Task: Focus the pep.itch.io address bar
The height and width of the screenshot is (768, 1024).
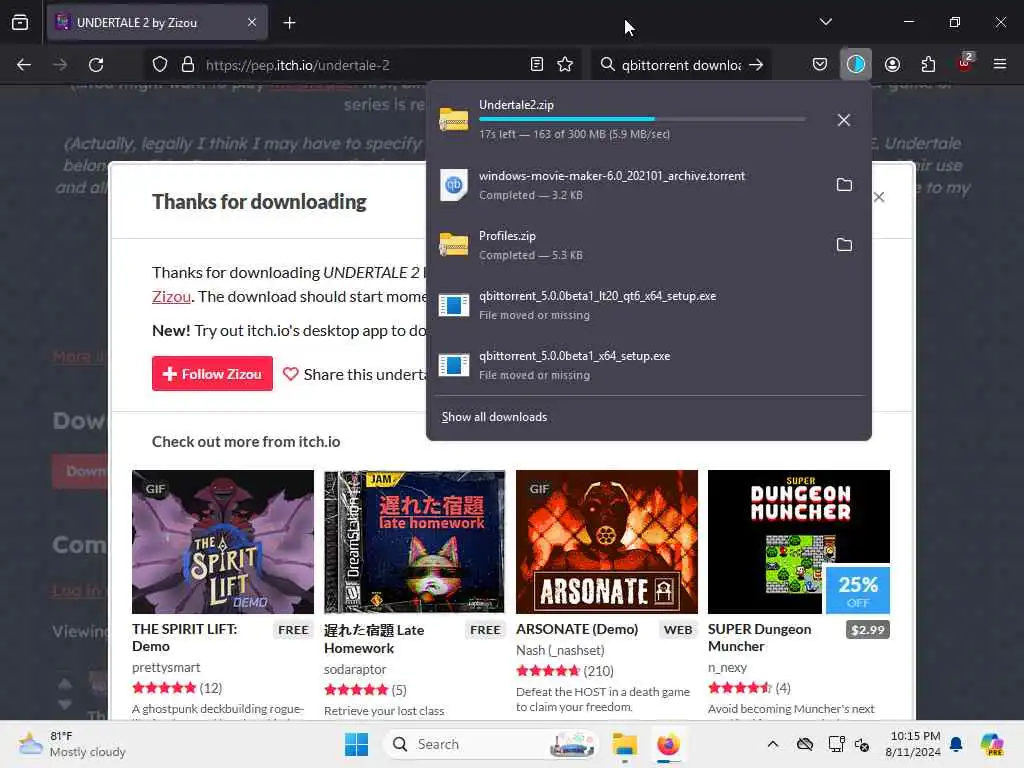Action: (362, 65)
